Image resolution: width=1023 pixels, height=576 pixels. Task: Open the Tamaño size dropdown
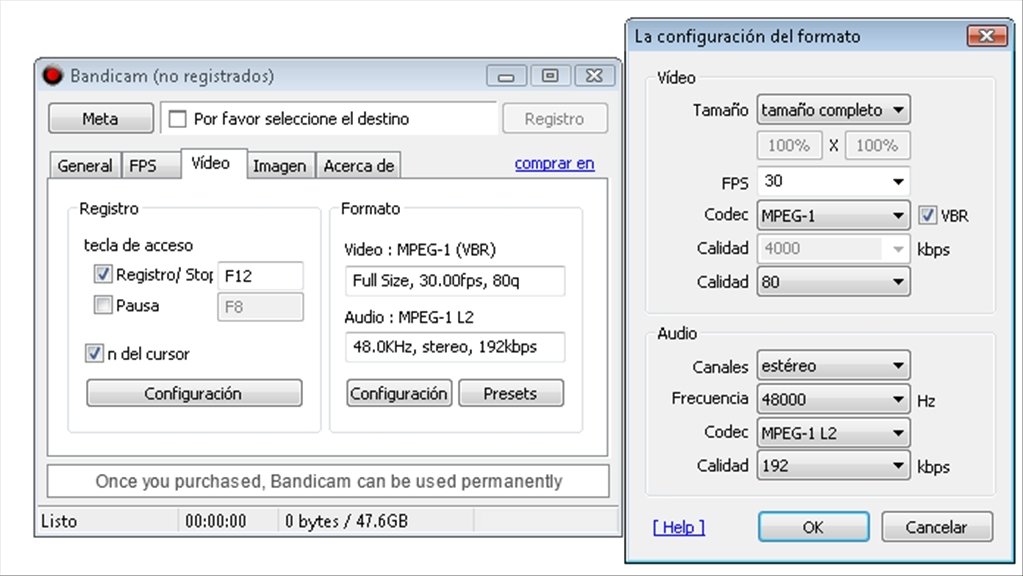tap(833, 110)
